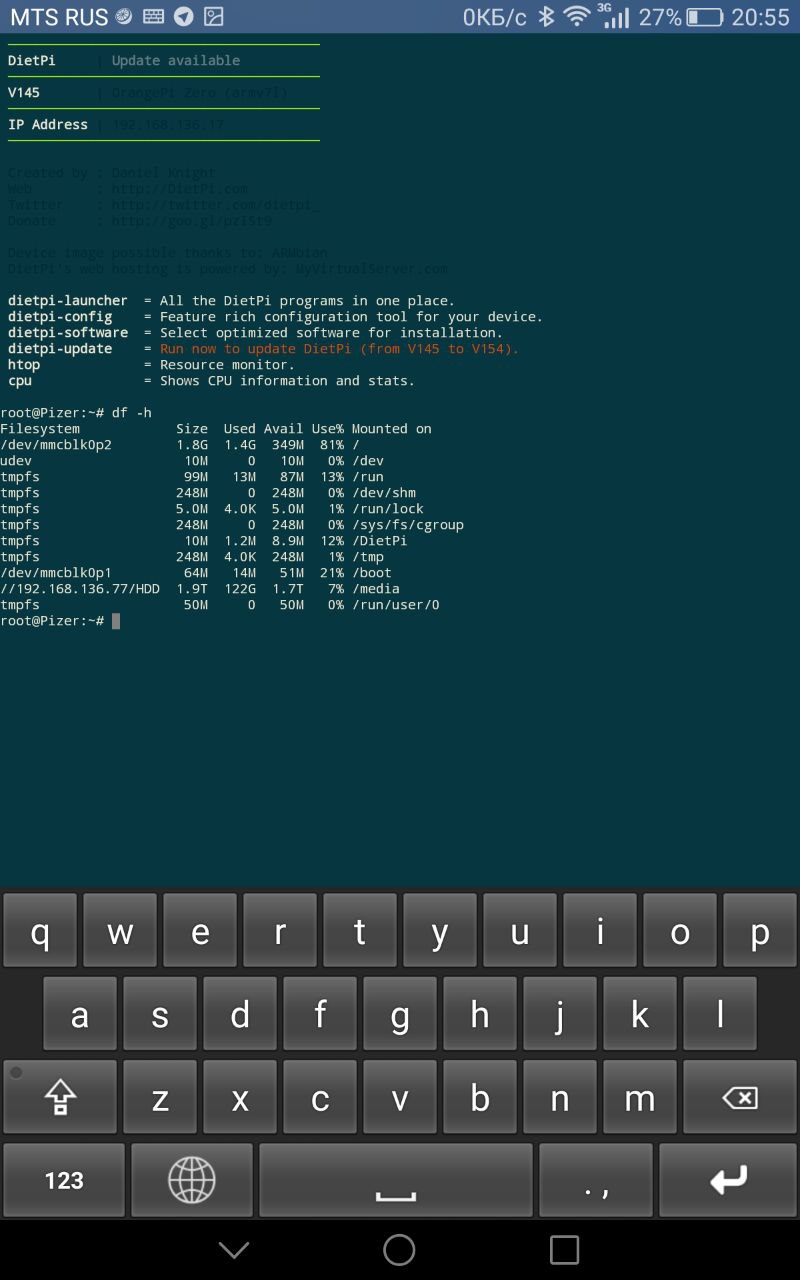Tap the t key
The height and width of the screenshot is (1280, 800).
(360, 931)
